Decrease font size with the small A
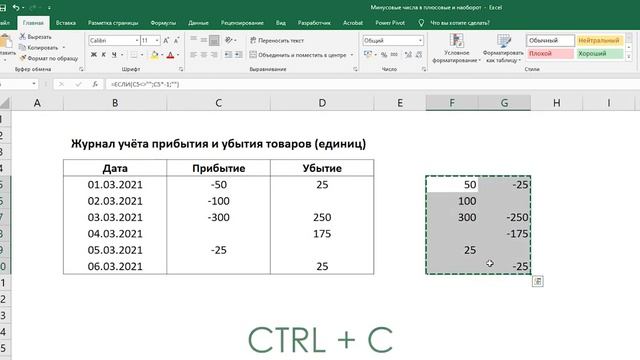The height and width of the screenshot is (360, 640). point(176,40)
